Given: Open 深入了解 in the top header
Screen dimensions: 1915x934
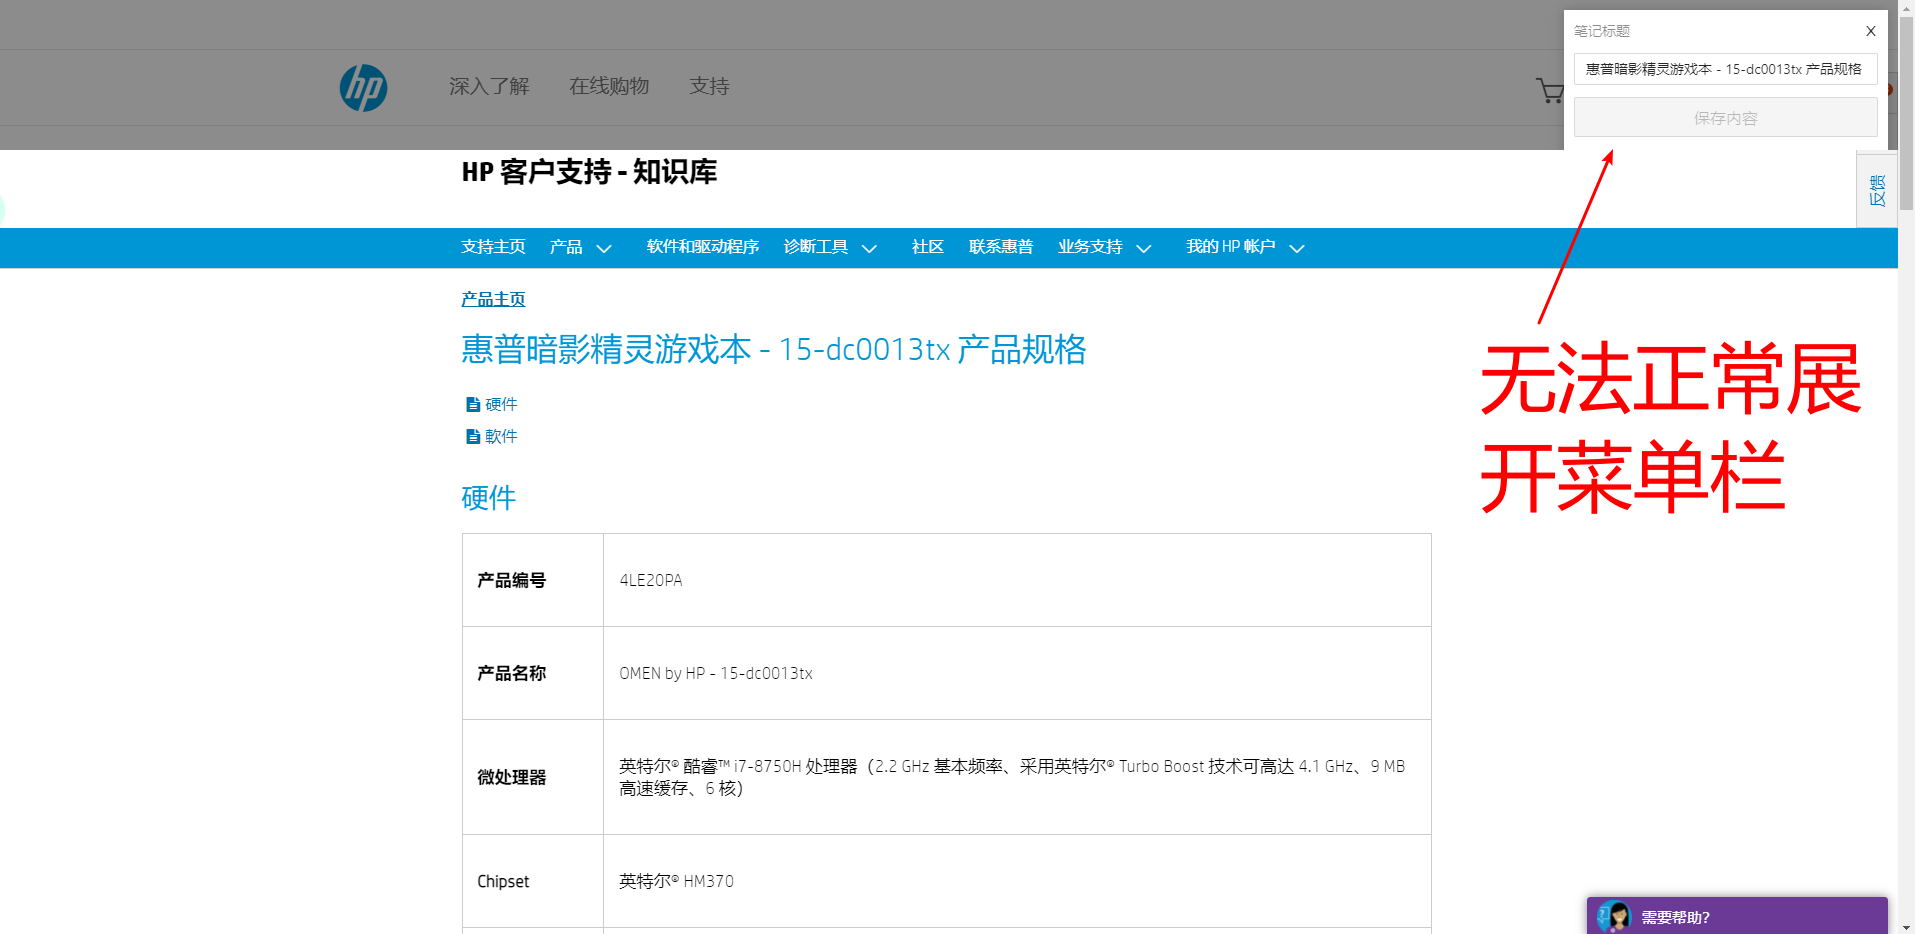Looking at the screenshot, I should 489,86.
